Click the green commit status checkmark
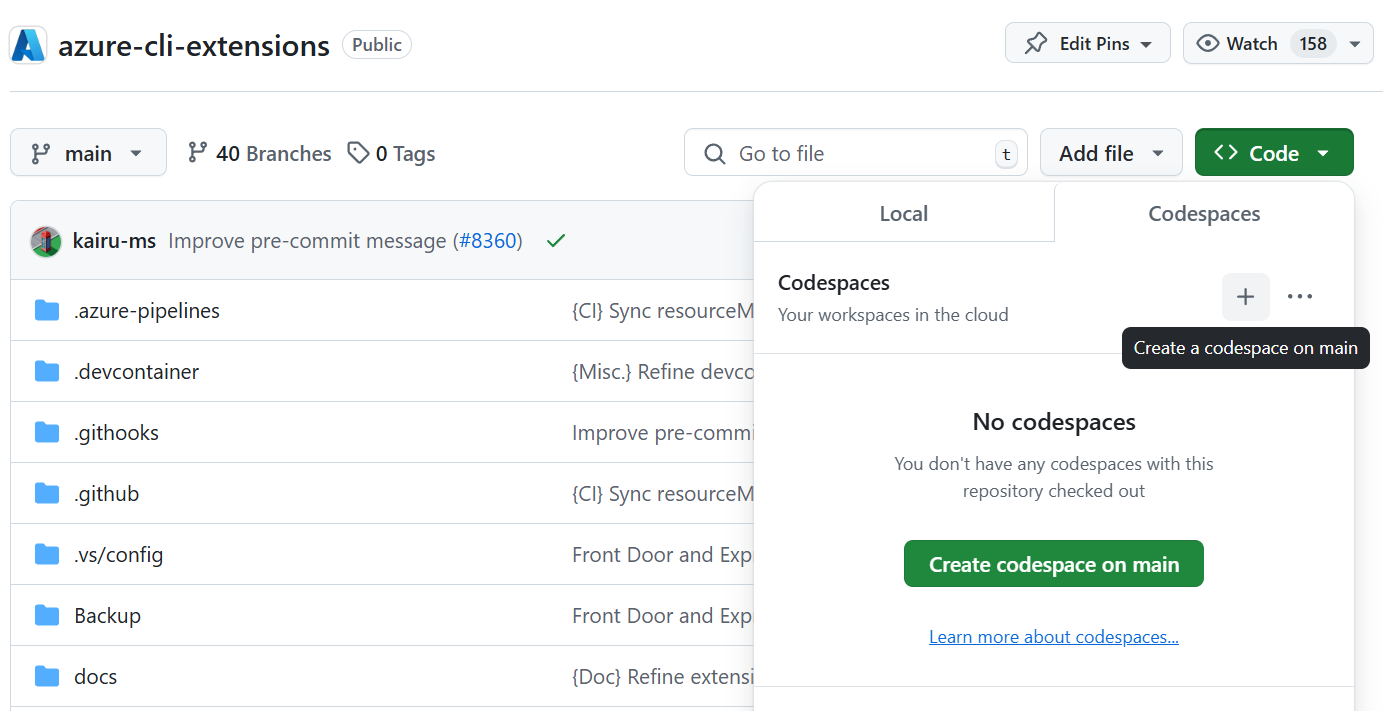 pos(556,241)
